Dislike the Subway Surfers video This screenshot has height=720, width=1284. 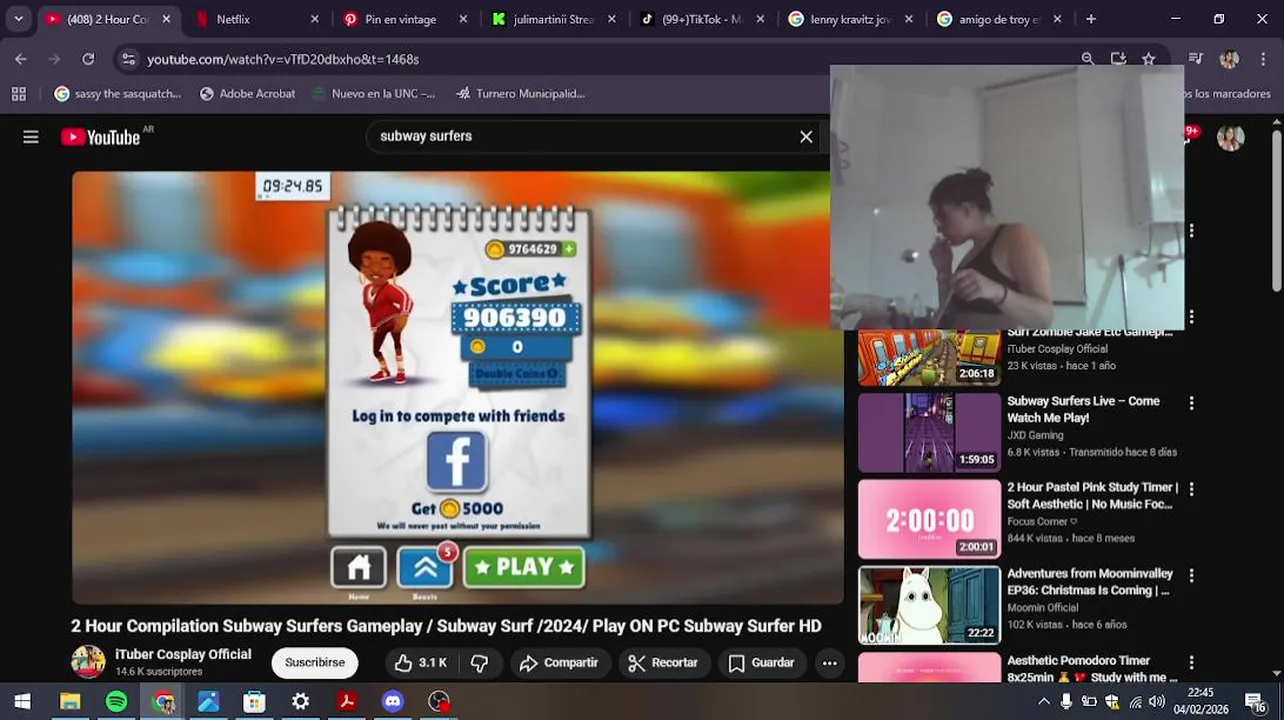[479, 663]
